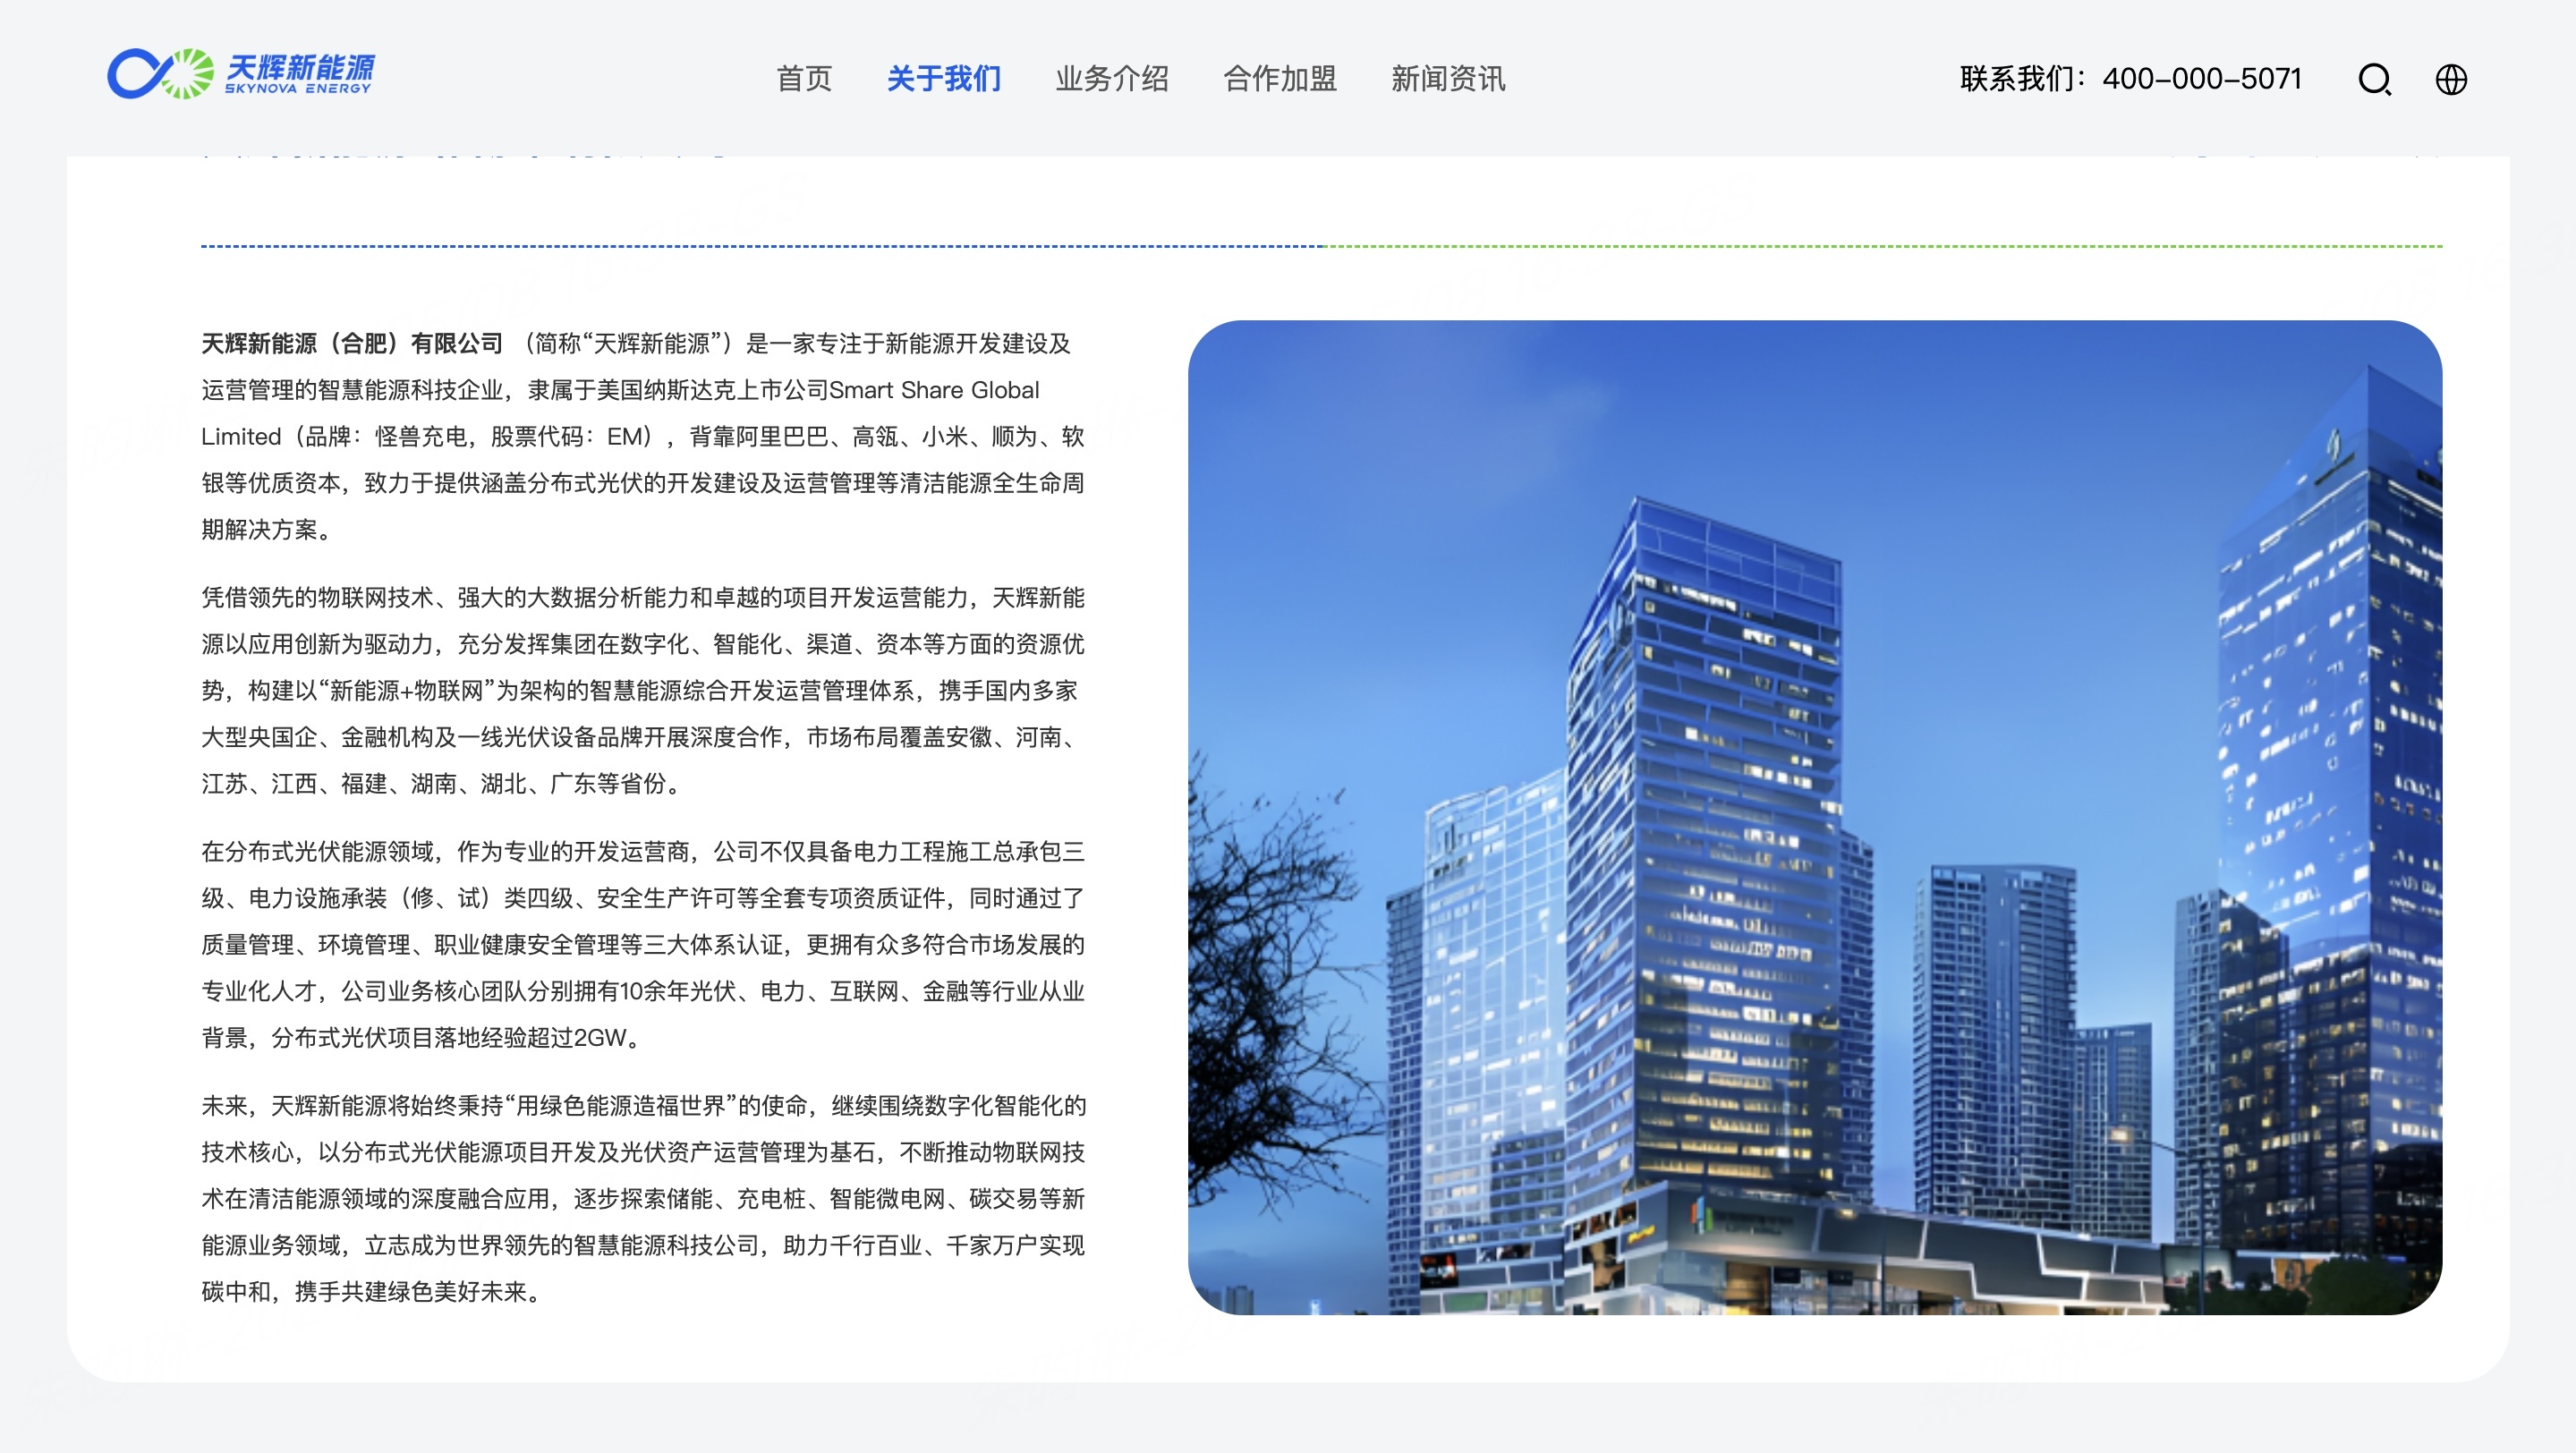Click the 联系我们 label in the header

[2018, 78]
